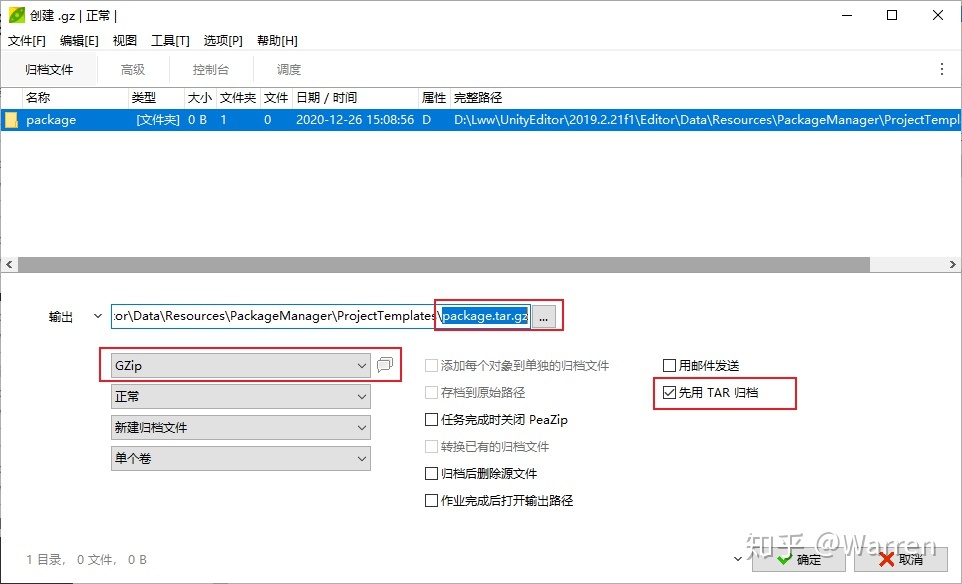Open the 新建归档文件 dropdown
962x584 pixels.
coord(240,428)
